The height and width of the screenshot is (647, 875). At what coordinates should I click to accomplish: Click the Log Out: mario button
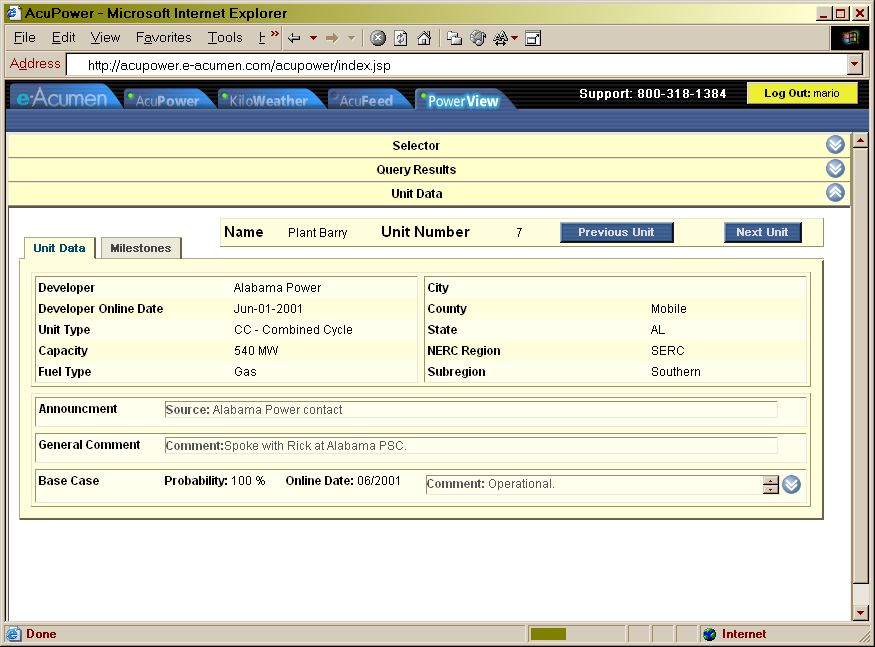click(x=803, y=92)
